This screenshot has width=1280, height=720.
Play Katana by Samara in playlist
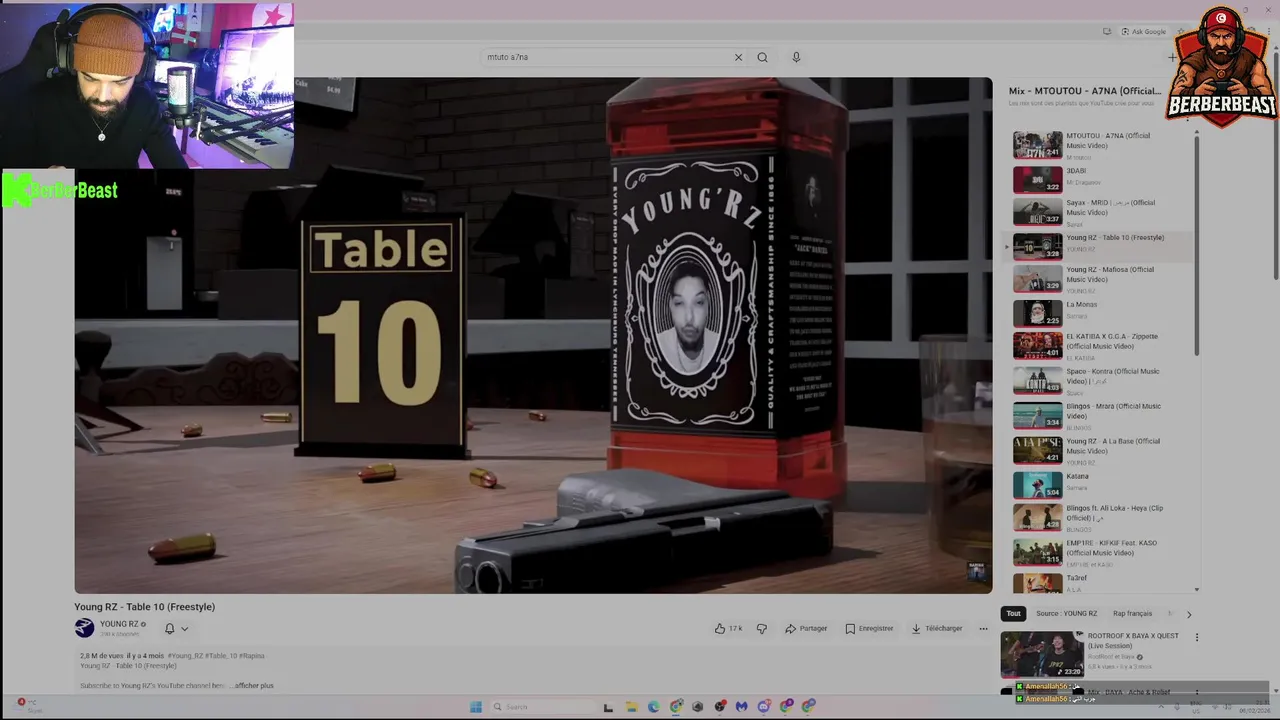click(1100, 485)
